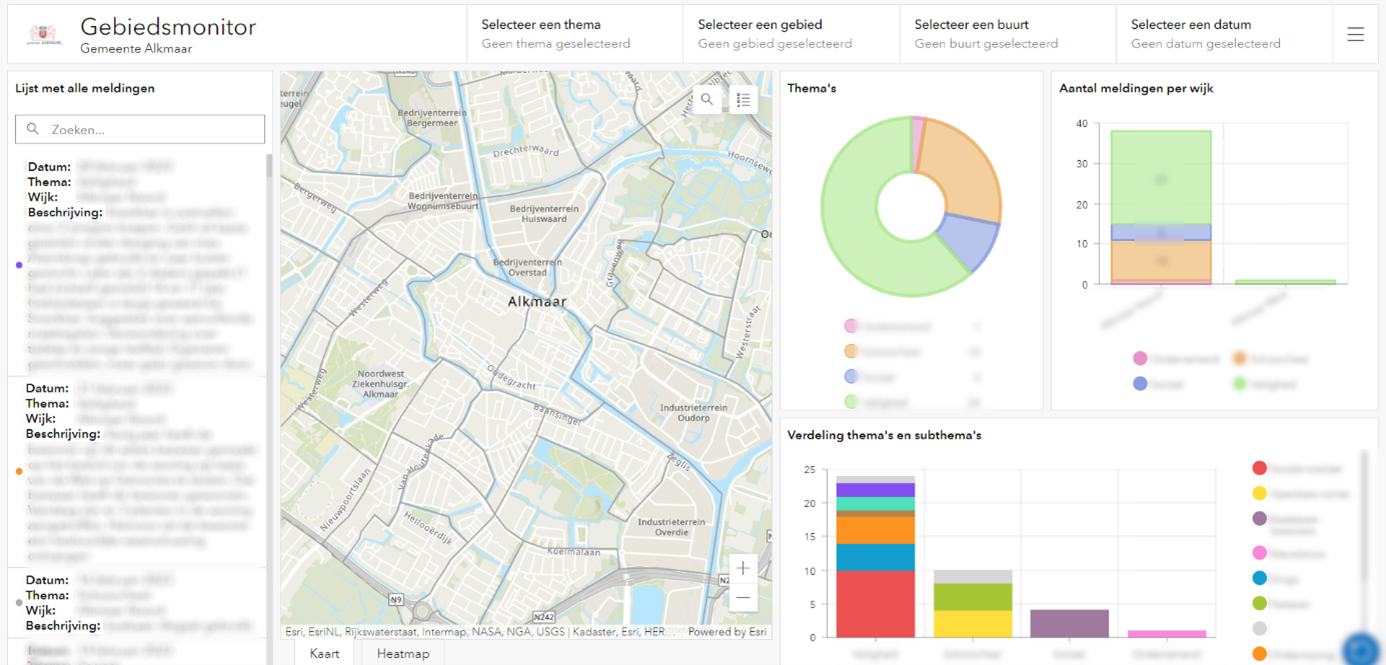Image resolution: width=1386 pixels, height=665 pixels.
Task: Open the Selecteer een gebied dropdown
Action: [790, 33]
